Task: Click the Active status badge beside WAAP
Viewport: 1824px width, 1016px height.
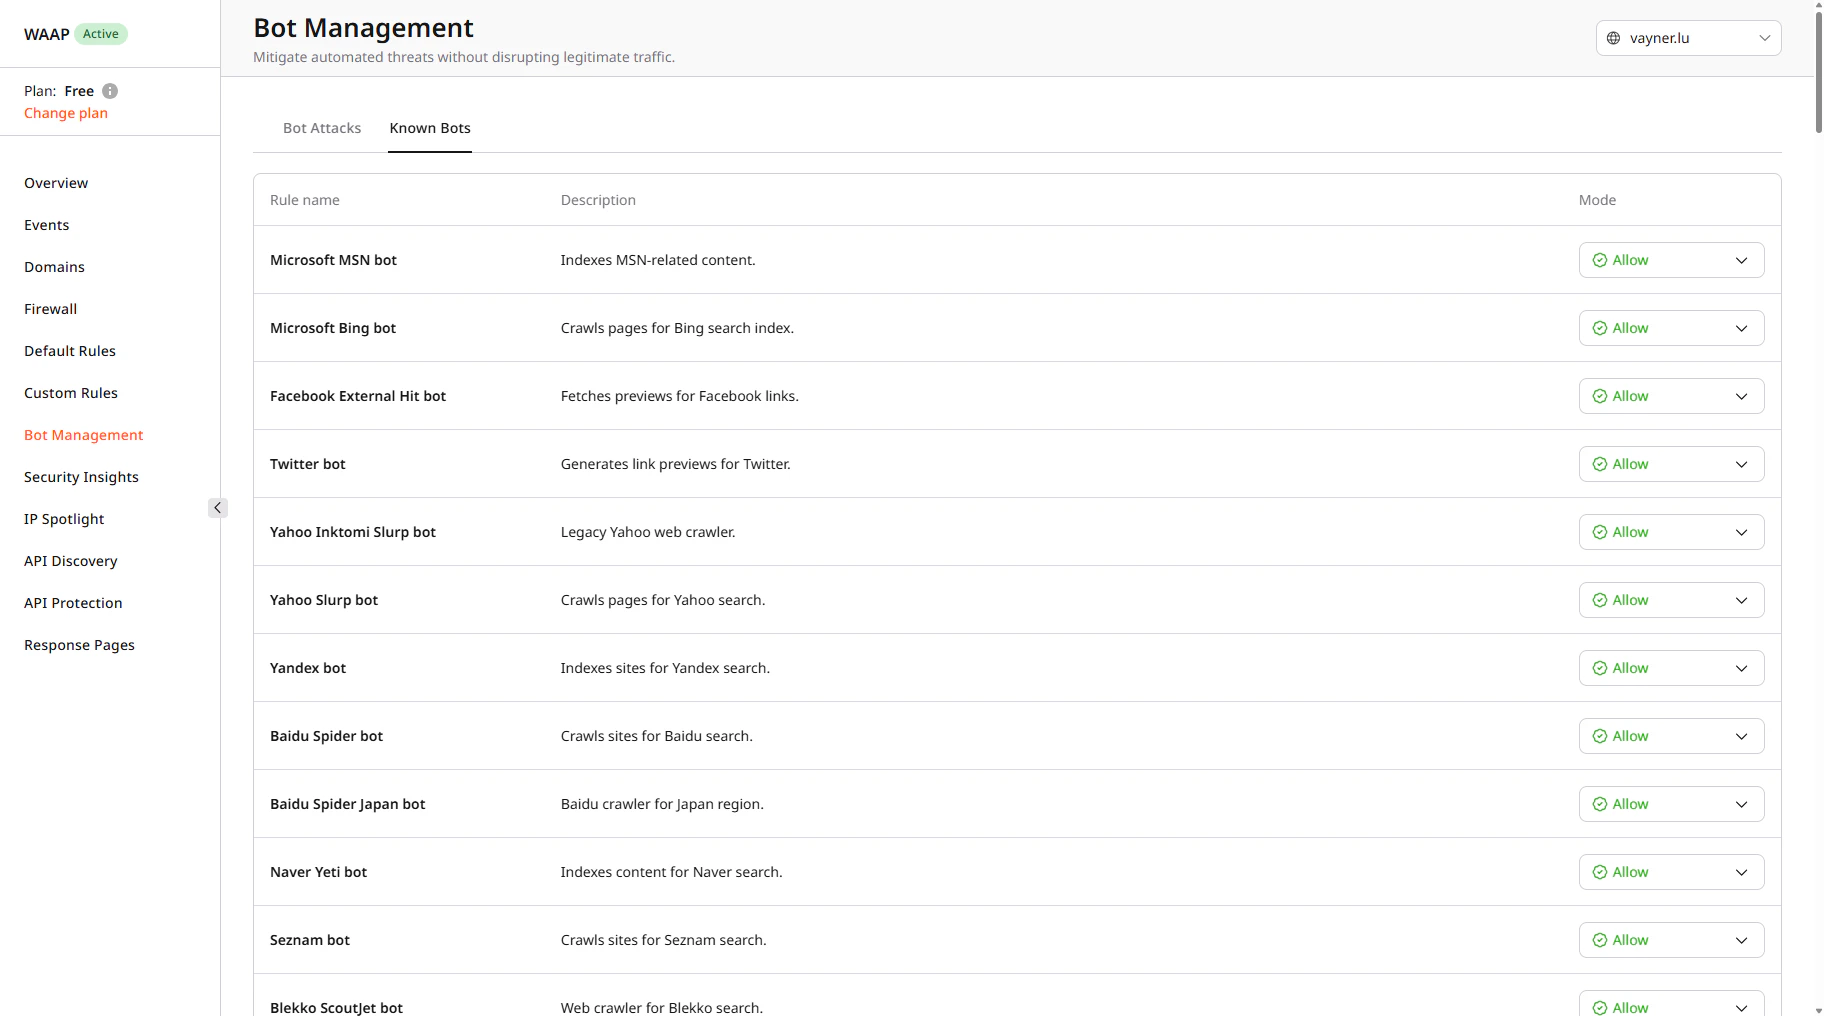Action: click(x=100, y=33)
